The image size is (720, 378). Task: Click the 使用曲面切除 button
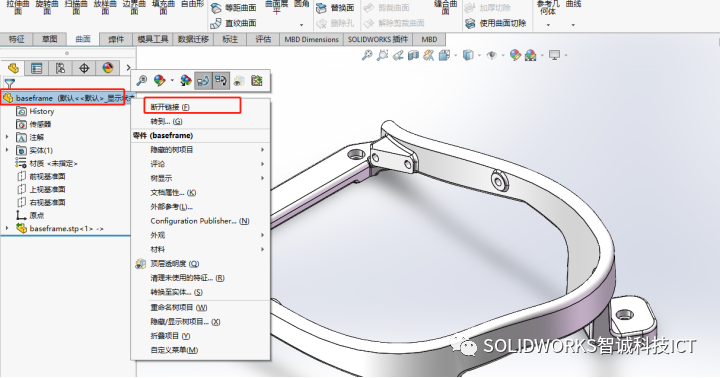496,23
